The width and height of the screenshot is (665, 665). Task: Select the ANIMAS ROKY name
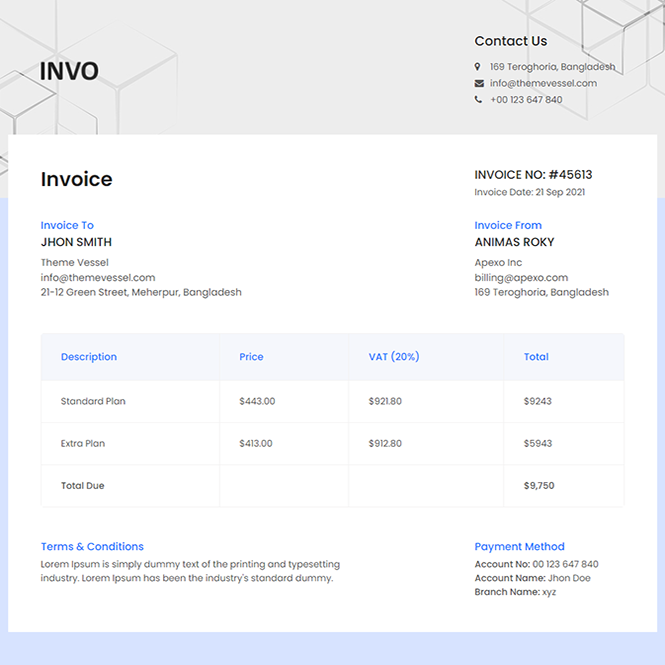pos(514,242)
